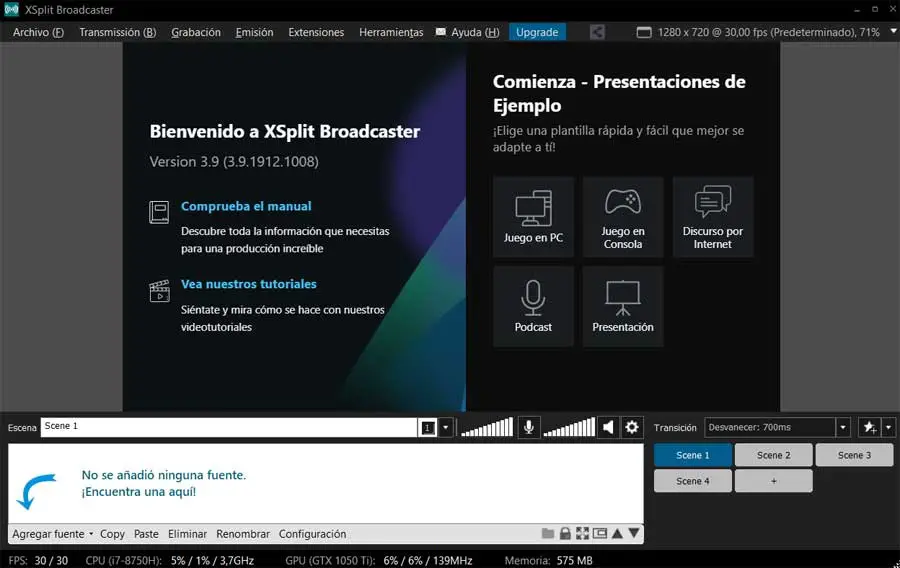Click the scene number 1 icon

pos(428,427)
